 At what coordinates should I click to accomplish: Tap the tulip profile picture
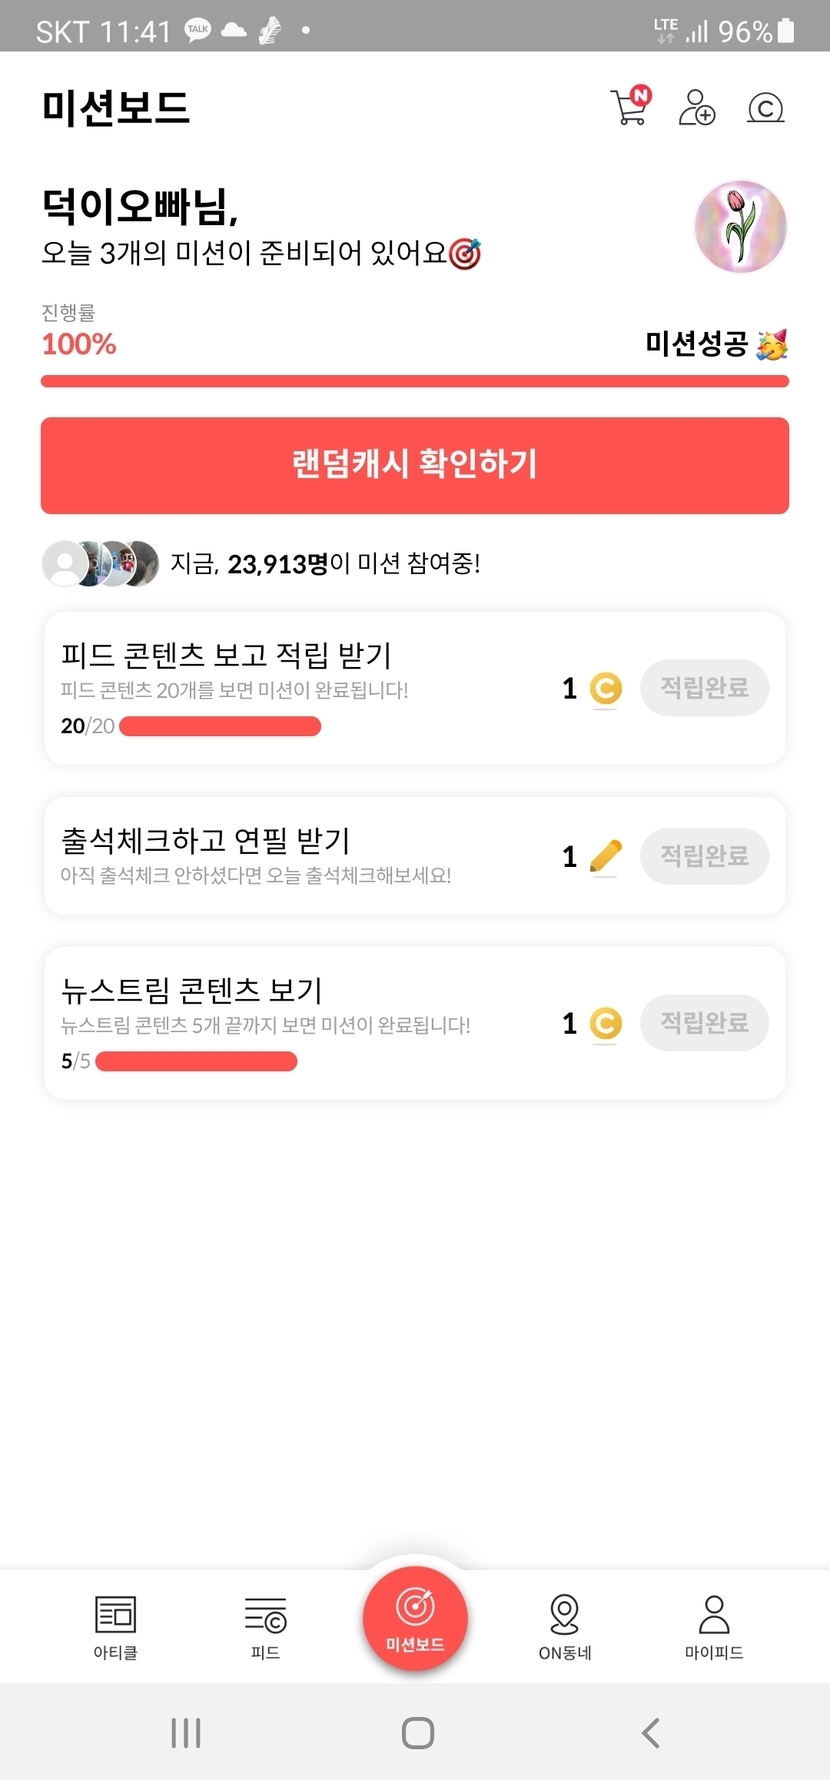[741, 227]
